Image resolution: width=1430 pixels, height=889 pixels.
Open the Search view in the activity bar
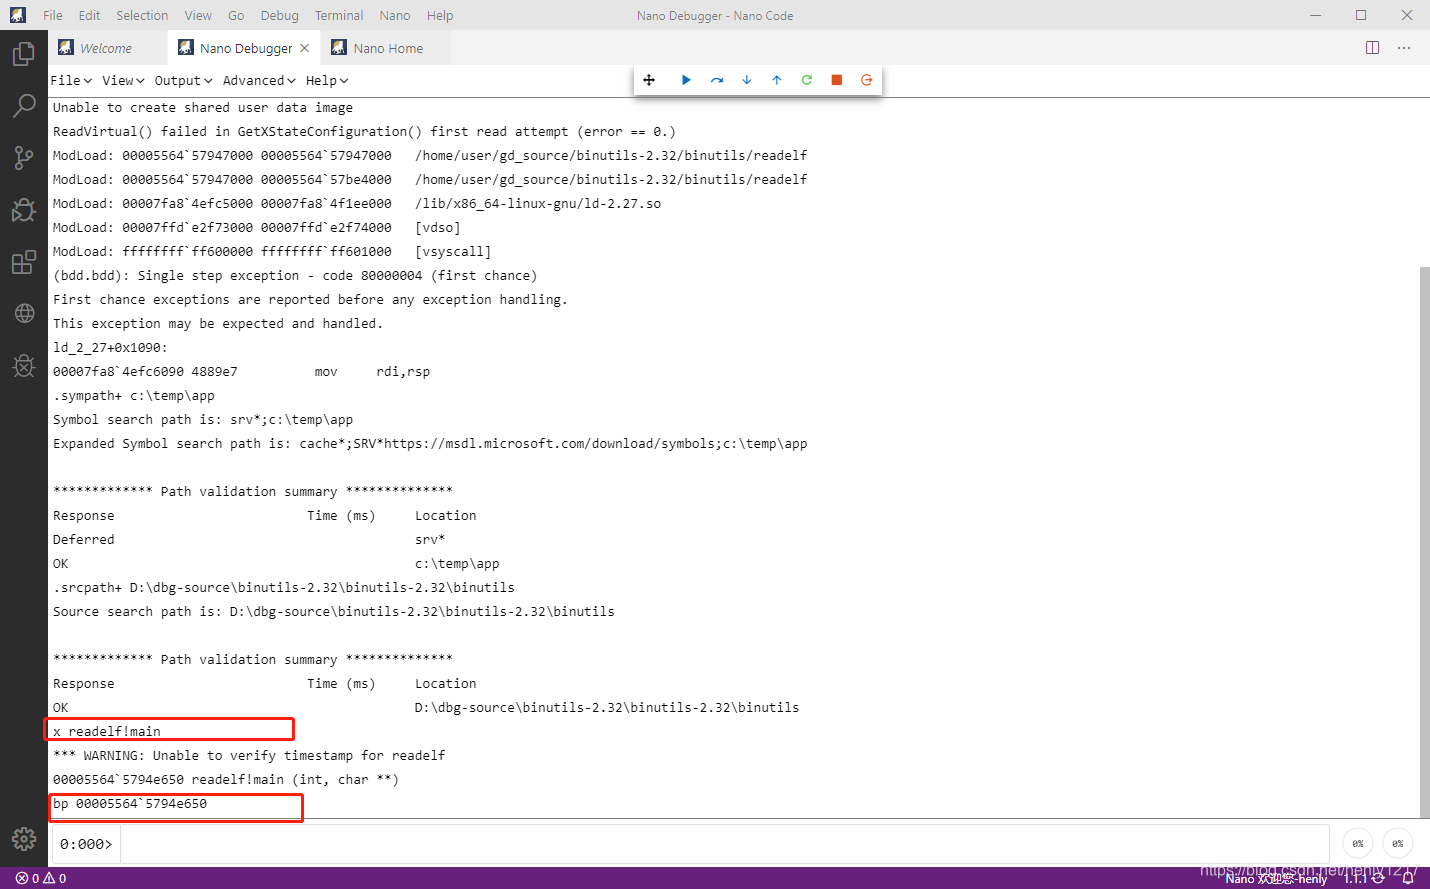(x=24, y=106)
